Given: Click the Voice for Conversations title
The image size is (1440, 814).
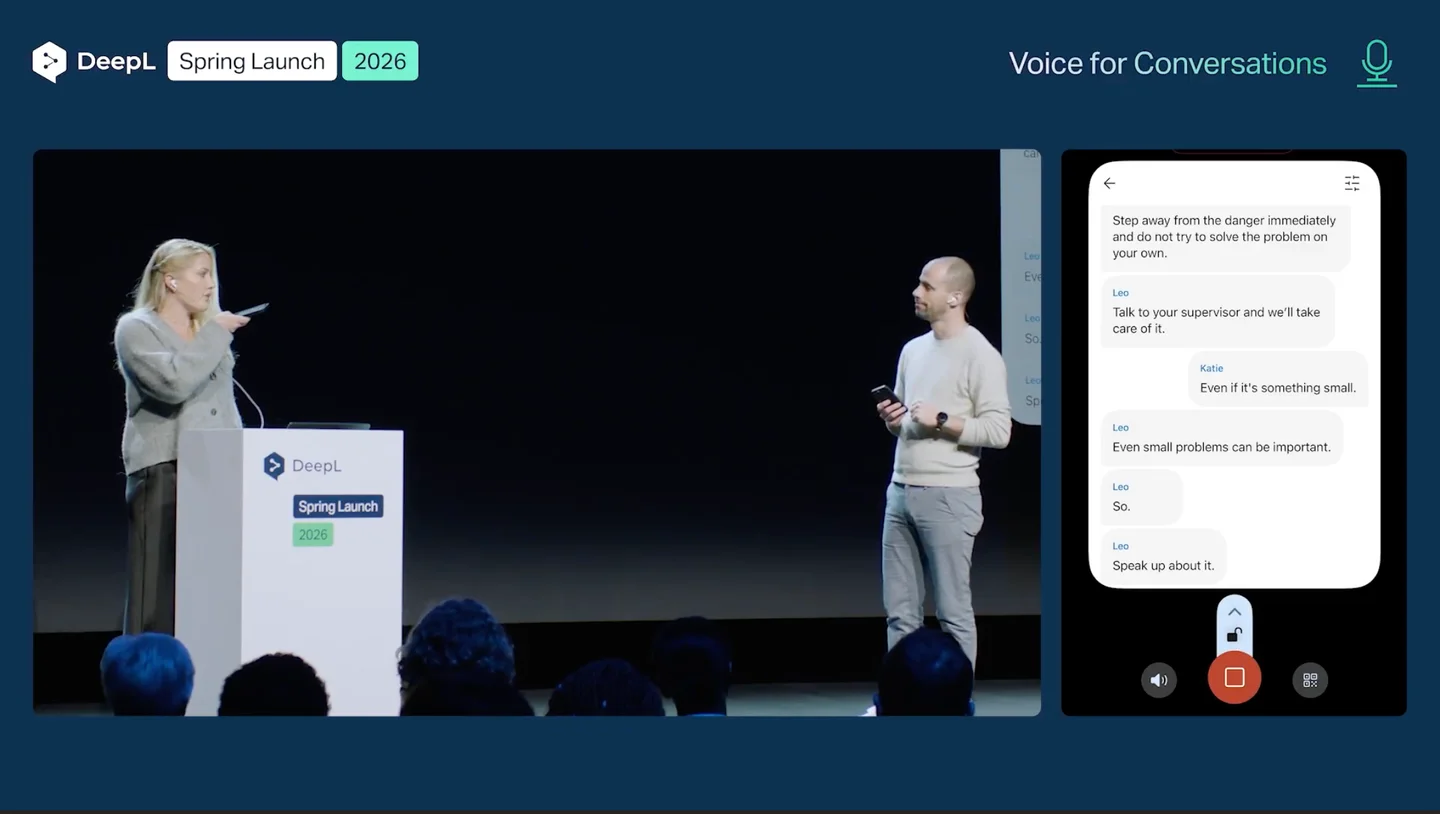Looking at the screenshot, I should pyautogui.click(x=1167, y=62).
